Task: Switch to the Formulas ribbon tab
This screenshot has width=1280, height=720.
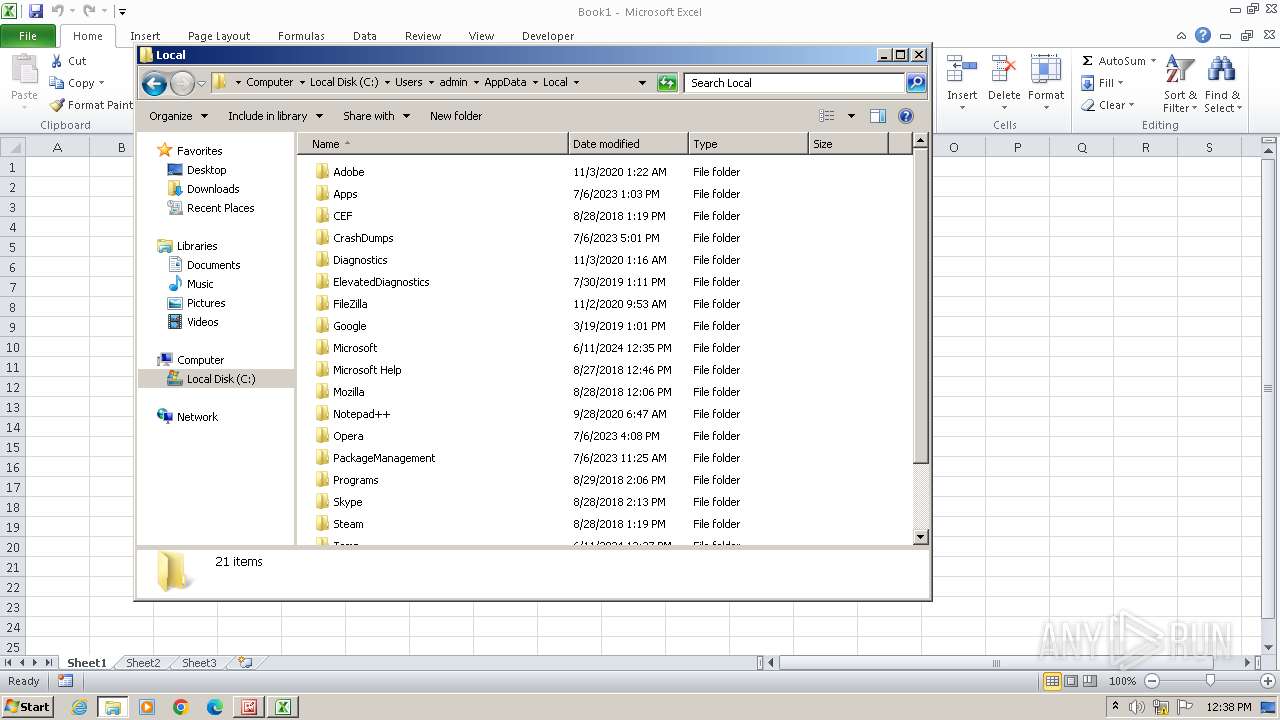Action: tap(301, 36)
